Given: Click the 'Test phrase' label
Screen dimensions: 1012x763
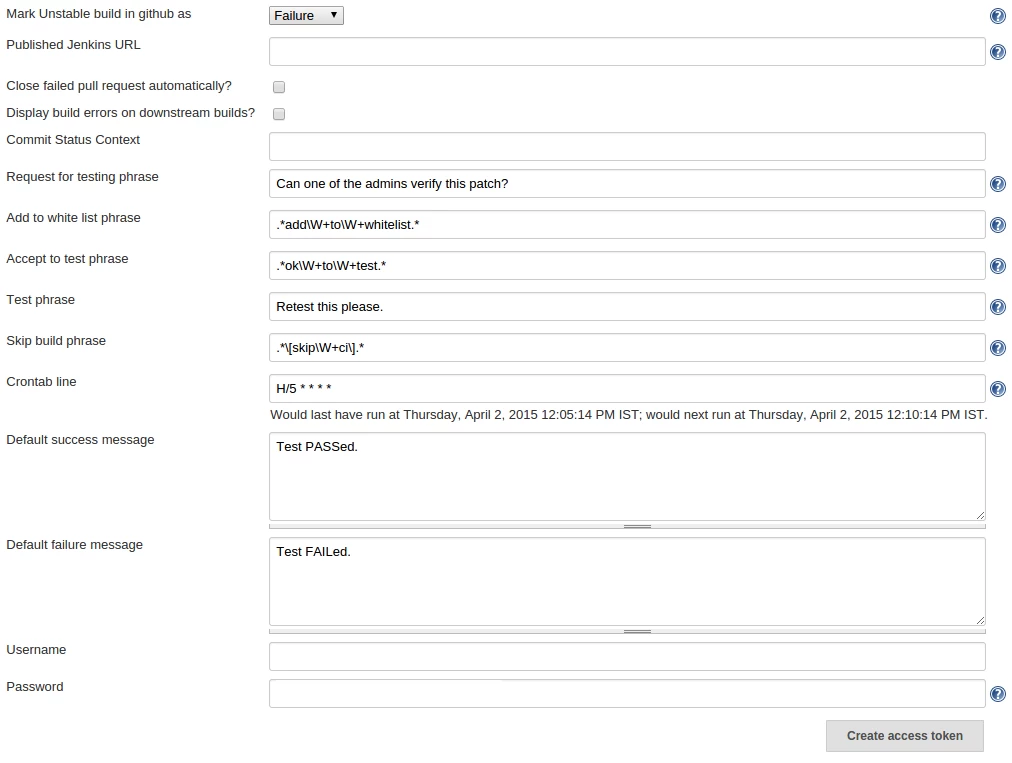Looking at the screenshot, I should [x=40, y=300].
